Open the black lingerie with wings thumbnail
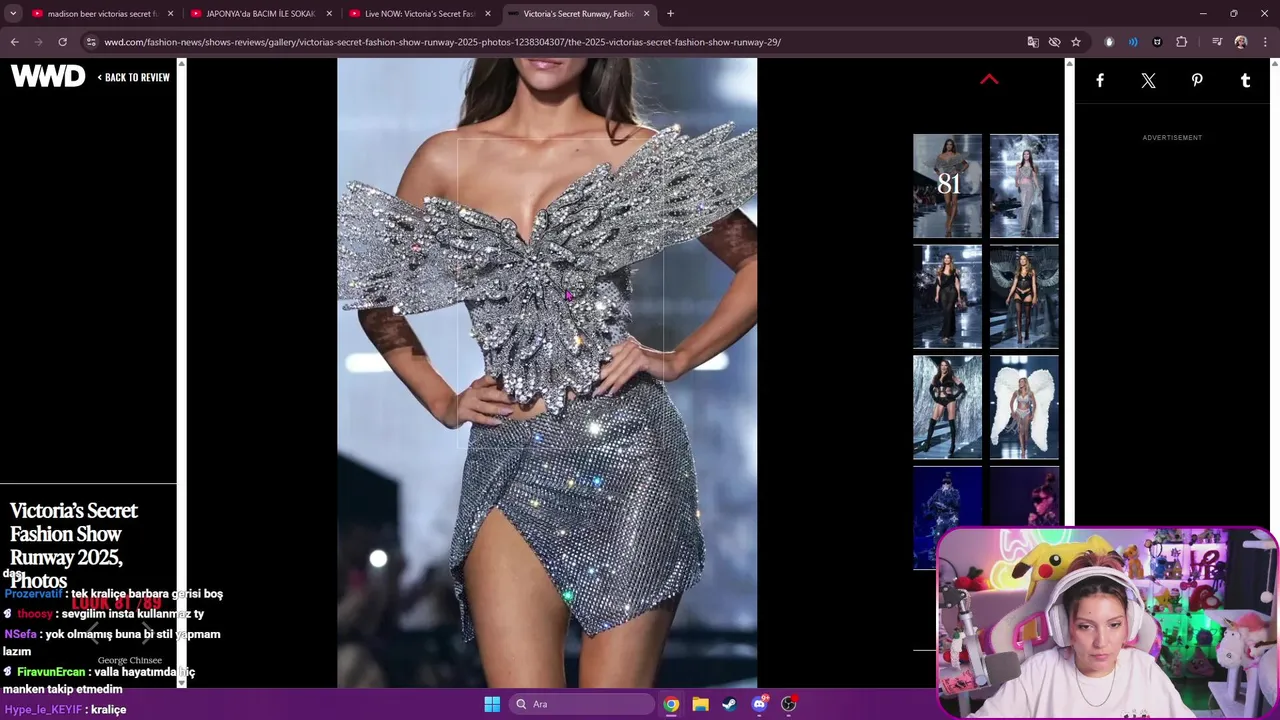Screen dimensions: 1280x720 (x=1024, y=297)
